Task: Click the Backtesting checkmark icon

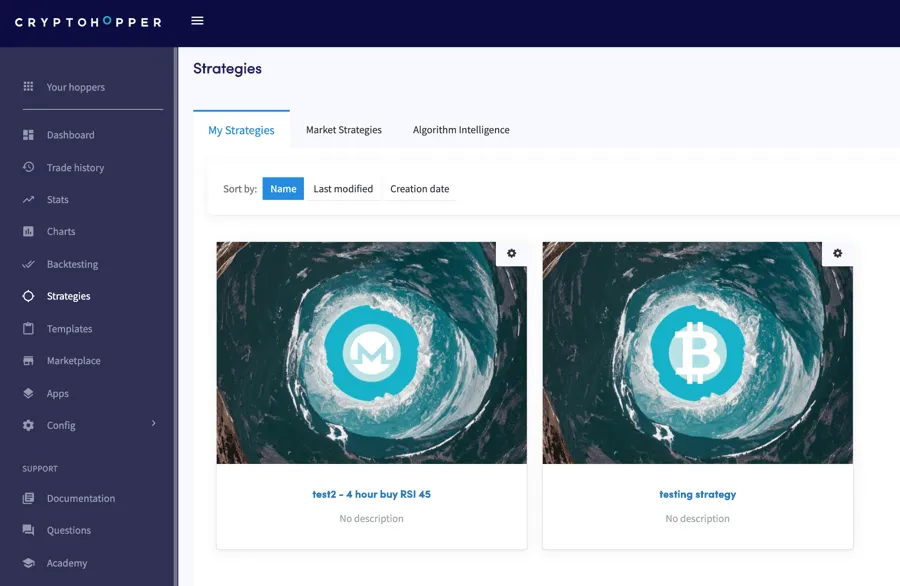Action: tap(28, 264)
